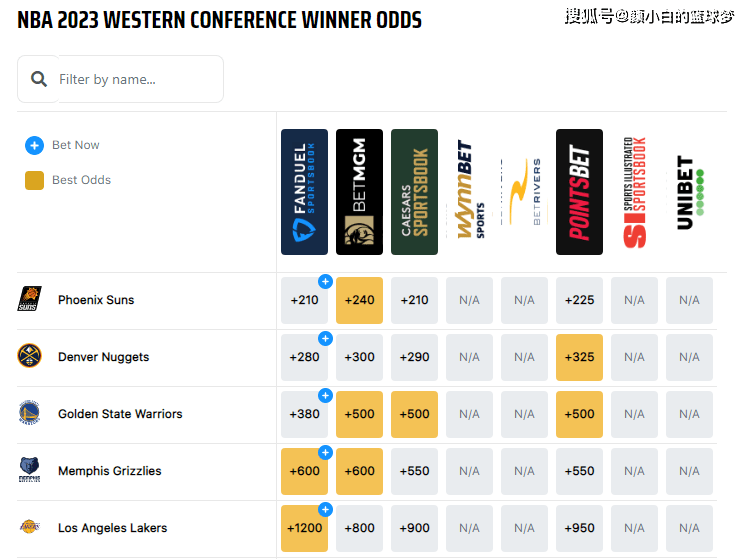Image resolution: width=749 pixels, height=559 pixels.
Task: Click the PointsBet logo
Action: click(579, 192)
